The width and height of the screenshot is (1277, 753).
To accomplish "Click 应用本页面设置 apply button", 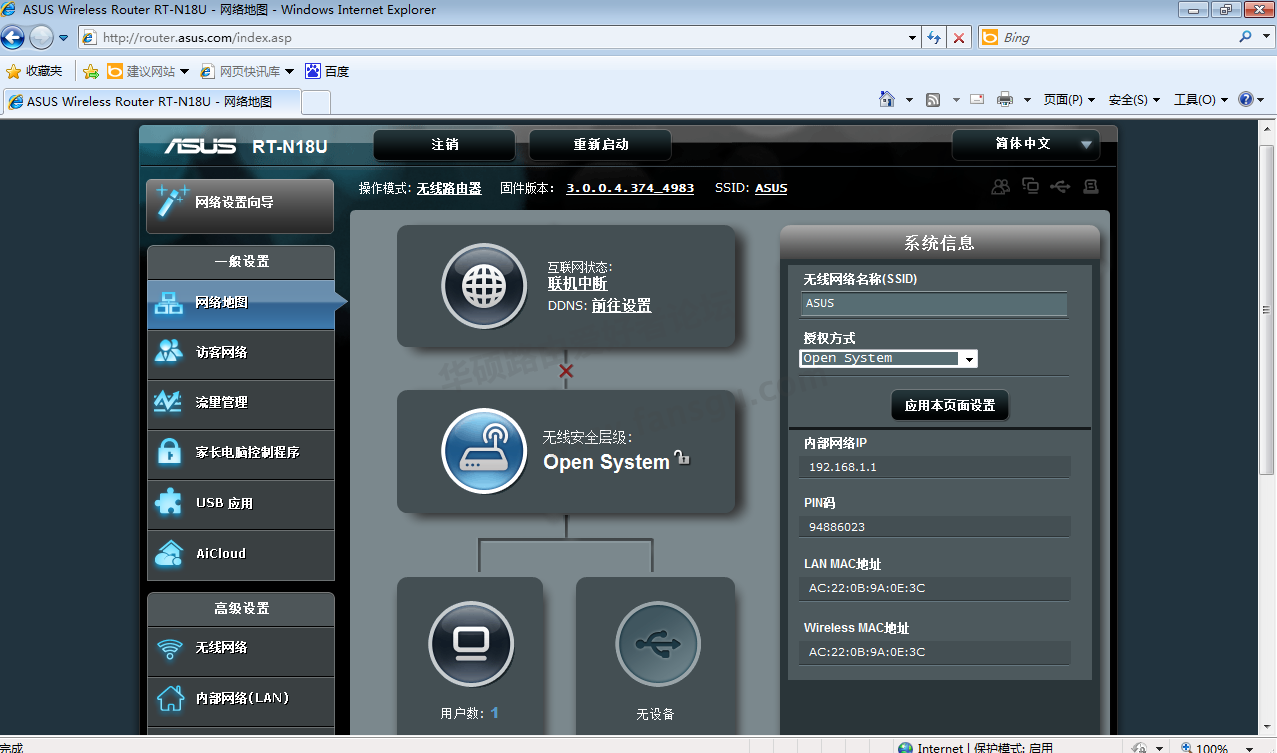I will pyautogui.click(x=950, y=406).
